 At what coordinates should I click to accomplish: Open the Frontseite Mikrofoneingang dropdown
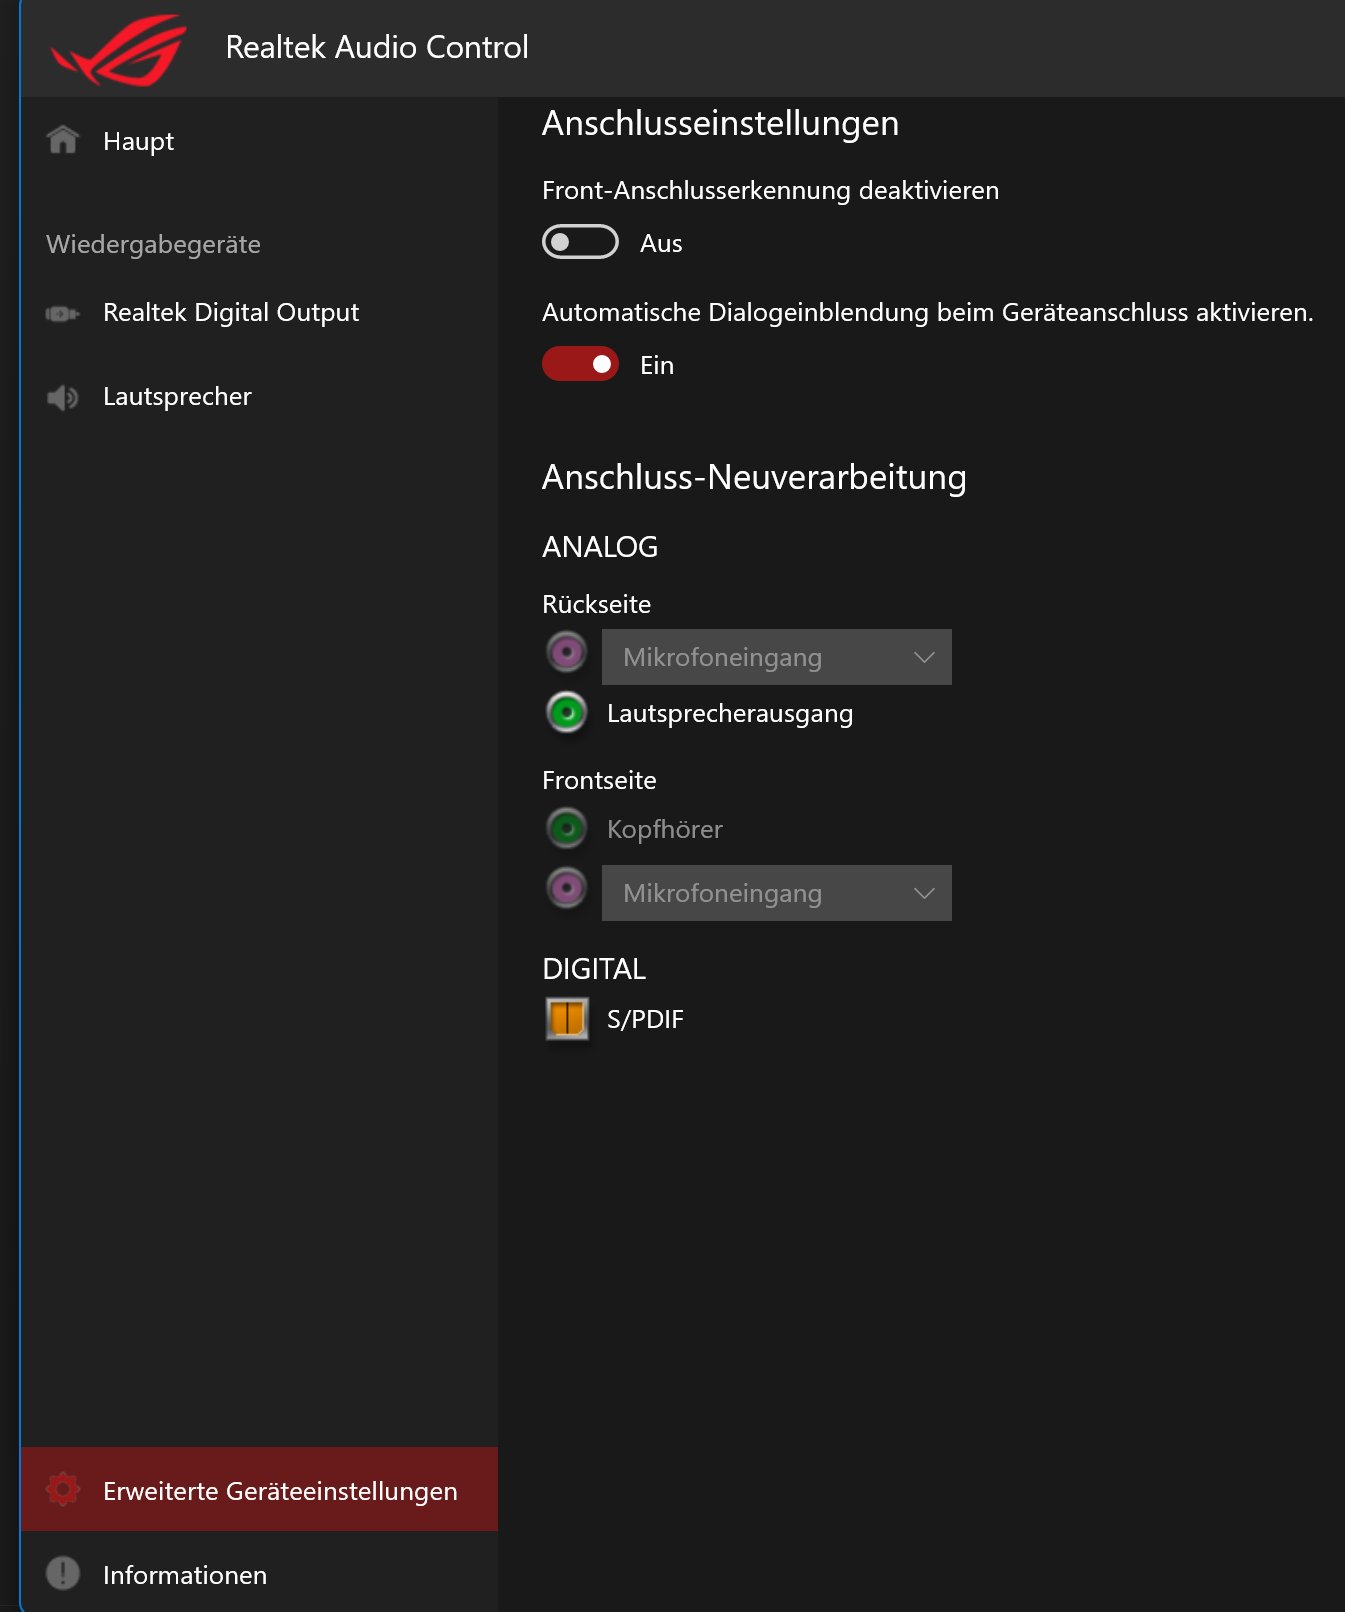[777, 893]
